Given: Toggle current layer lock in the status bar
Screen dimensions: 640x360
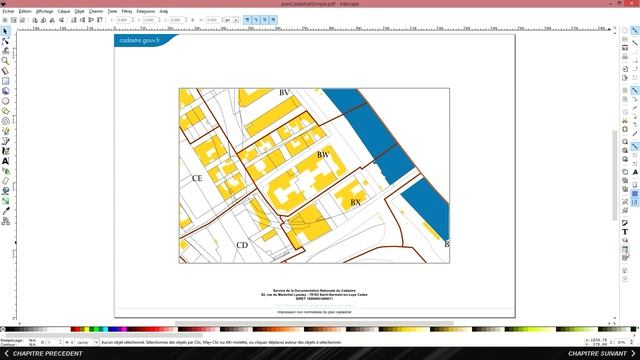Looking at the screenshot, I should coord(72,342).
